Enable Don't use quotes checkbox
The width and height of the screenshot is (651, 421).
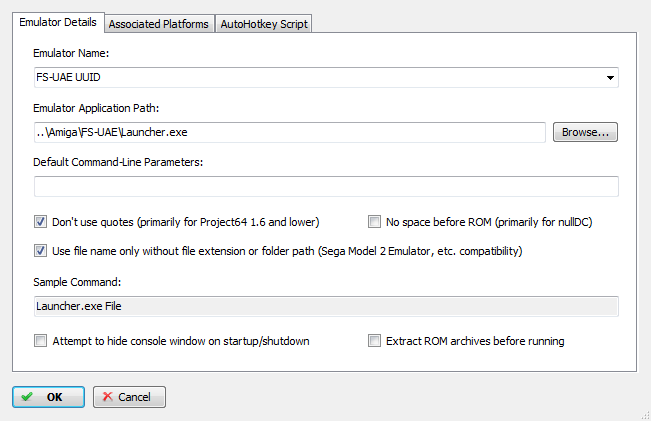[40, 222]
